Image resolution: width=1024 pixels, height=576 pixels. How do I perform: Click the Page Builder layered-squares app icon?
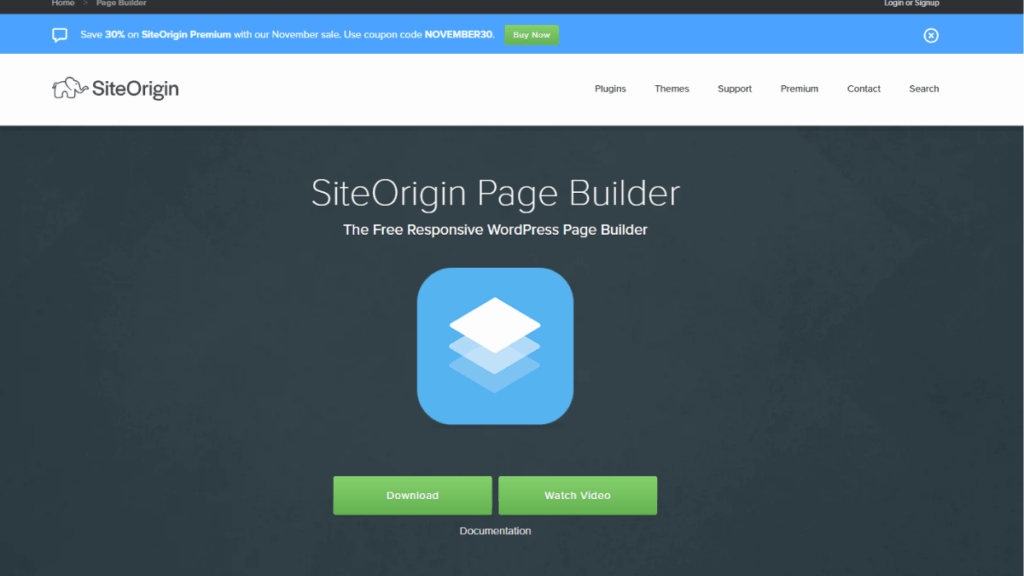click(495, 346)
